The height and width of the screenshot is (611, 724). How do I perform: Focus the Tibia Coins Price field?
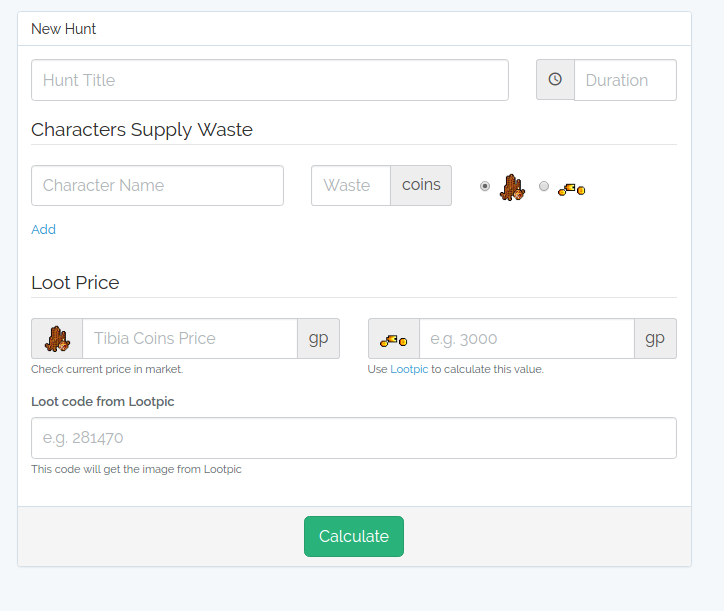pos(189,339)
